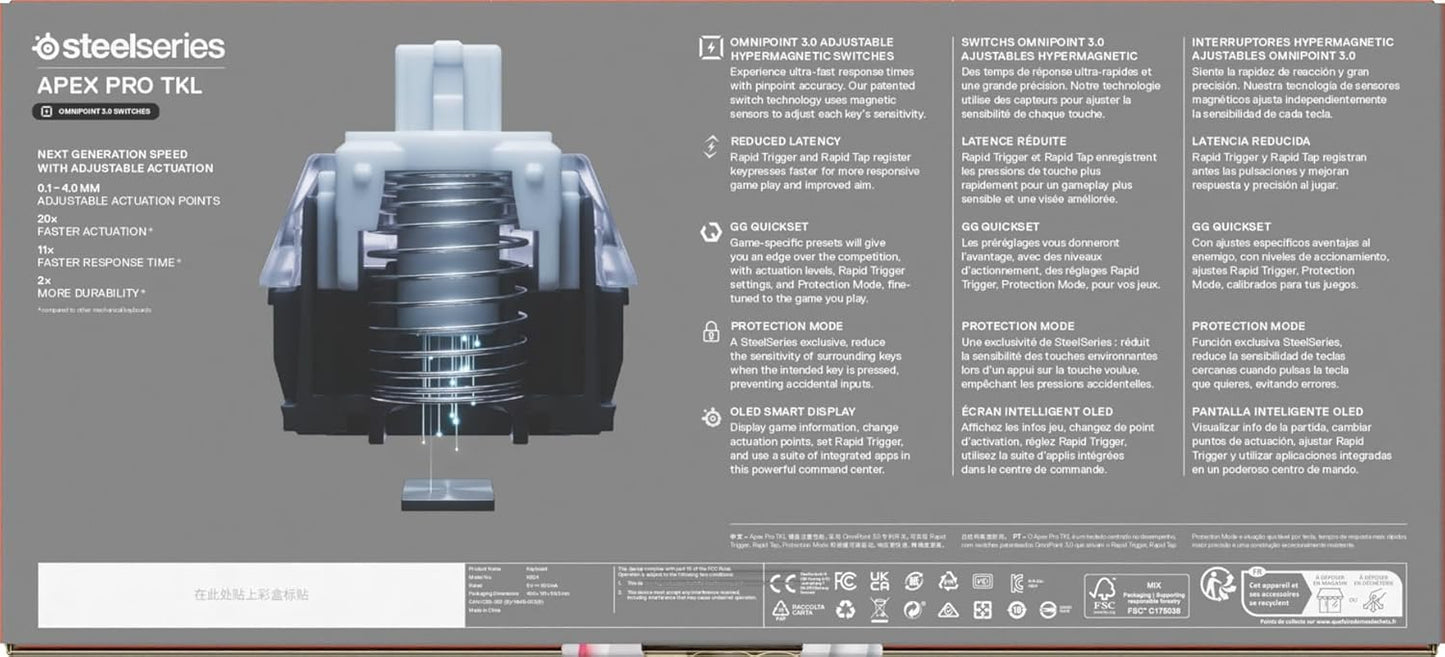The height and width of the screenshot is (657, 1445).
Task: Click the FSC Mix packaging label
Action: click(1136, 594)
